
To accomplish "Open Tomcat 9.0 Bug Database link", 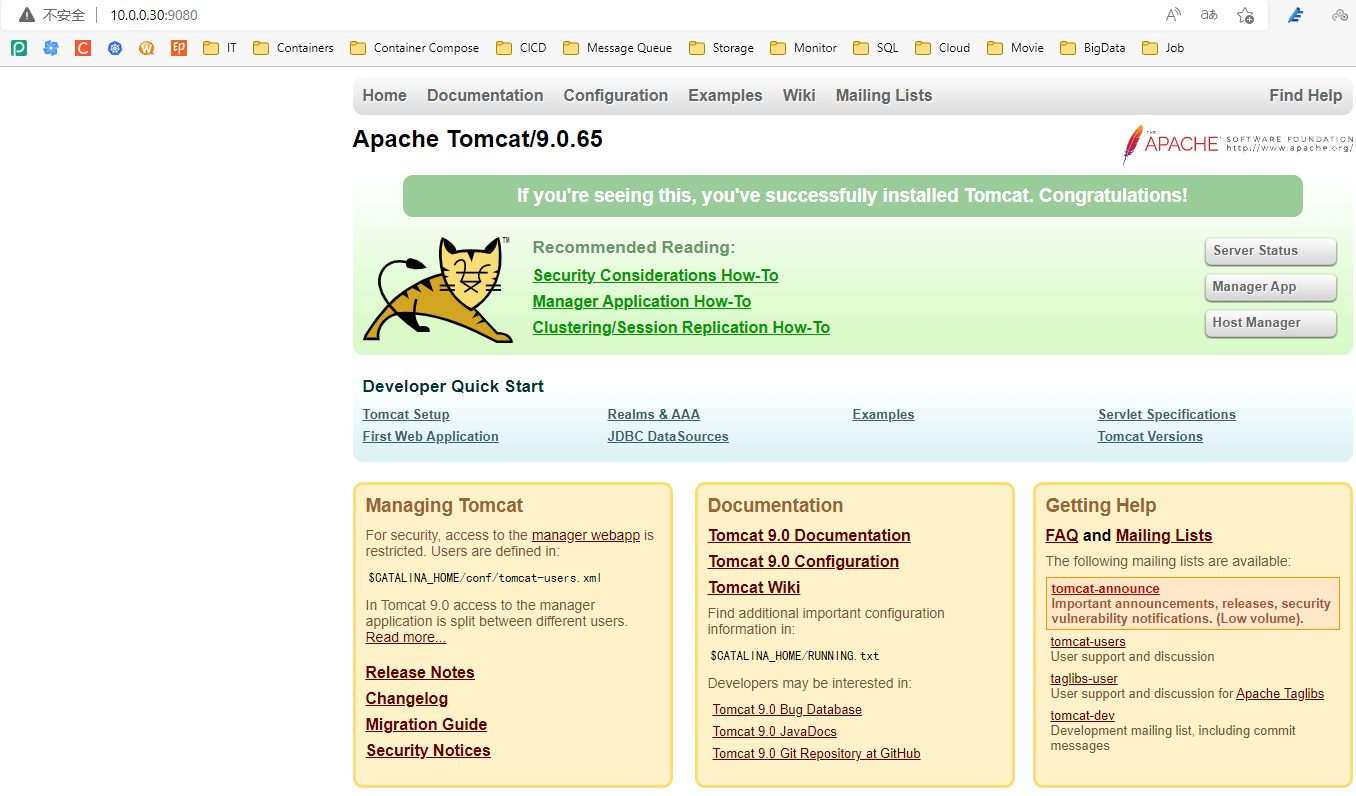I will [787, 709].
